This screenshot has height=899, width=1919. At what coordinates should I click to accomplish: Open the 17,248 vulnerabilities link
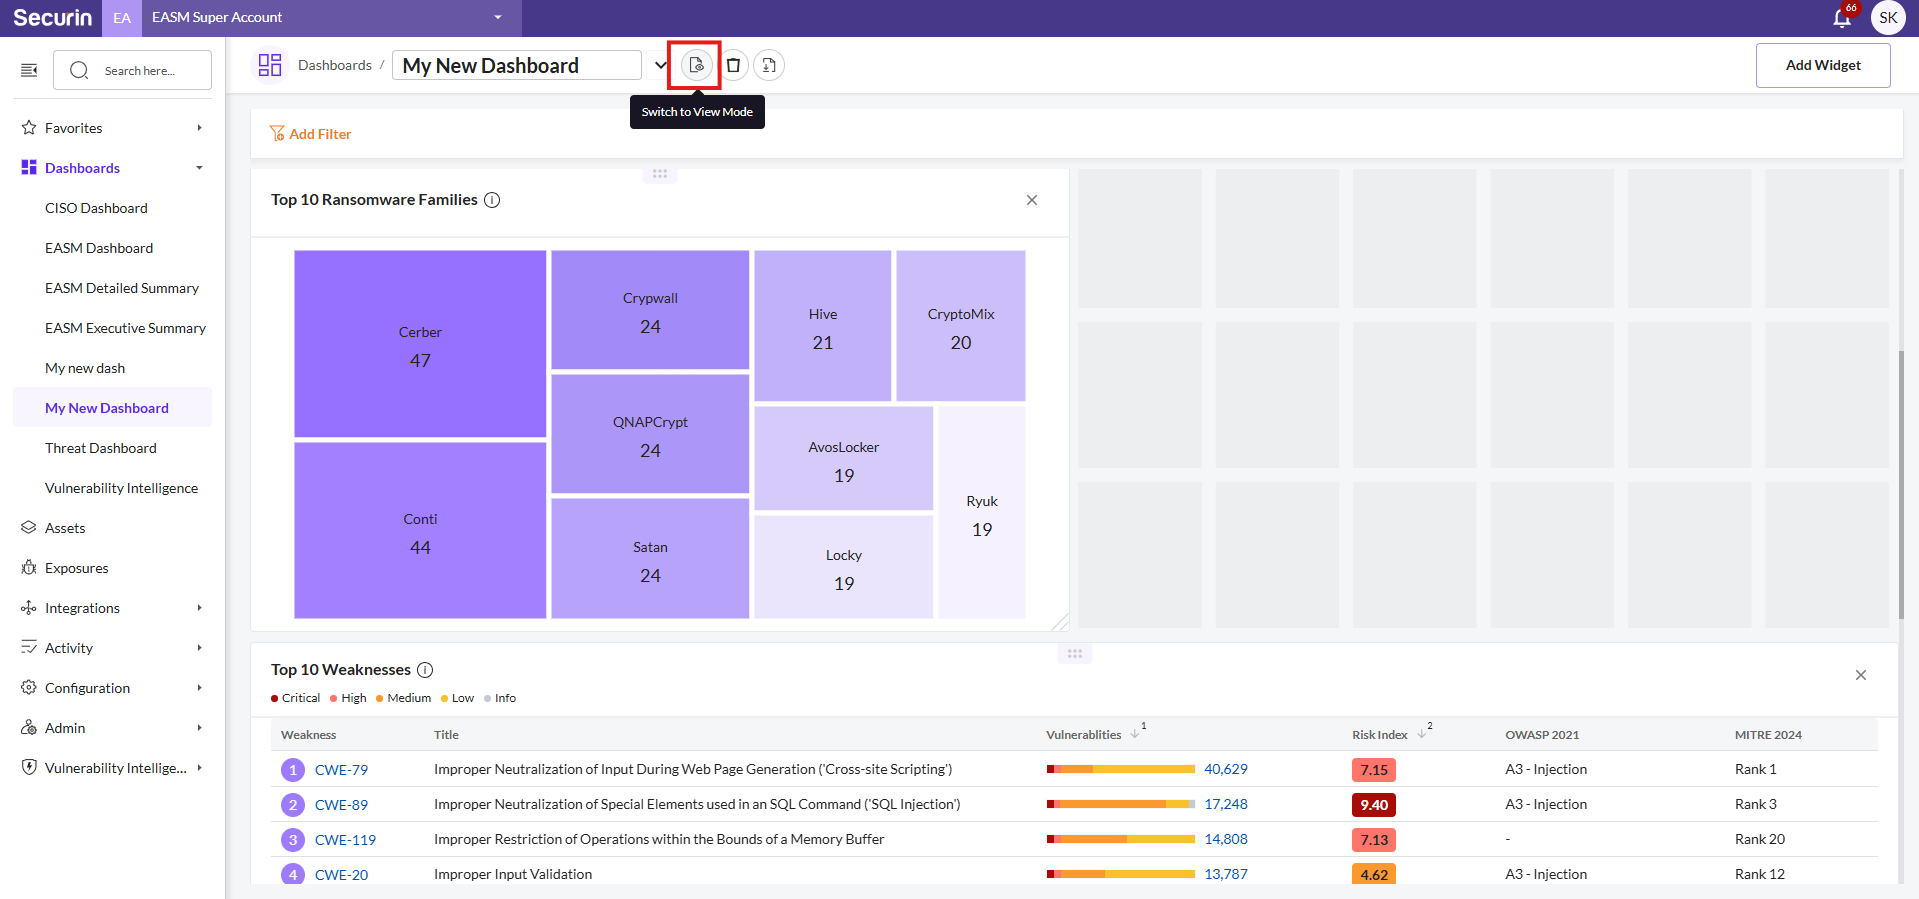click(1226, 804)
